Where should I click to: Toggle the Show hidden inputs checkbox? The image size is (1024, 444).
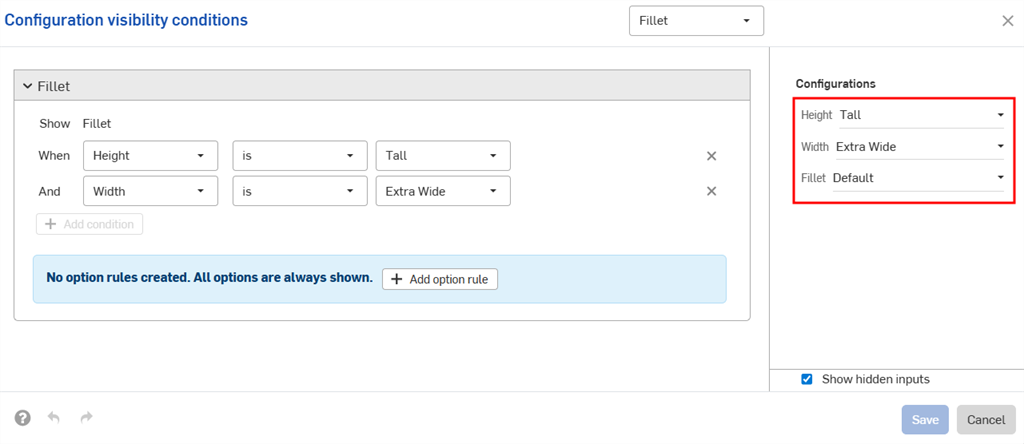[807, 379]
